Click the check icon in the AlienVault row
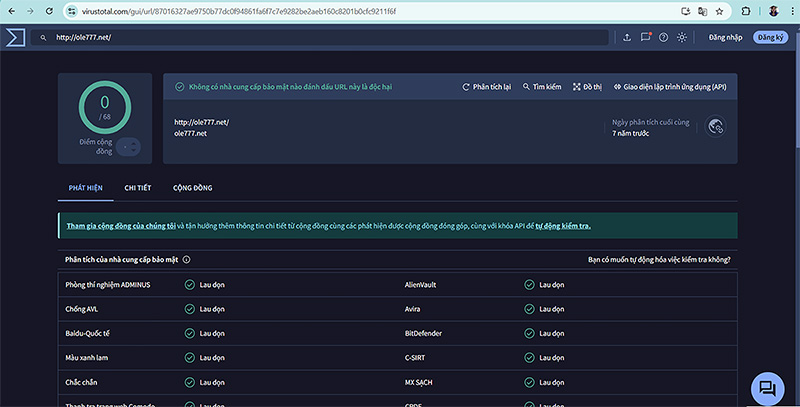The height and width of the screenshot is (407, 800). coord(529,285)
